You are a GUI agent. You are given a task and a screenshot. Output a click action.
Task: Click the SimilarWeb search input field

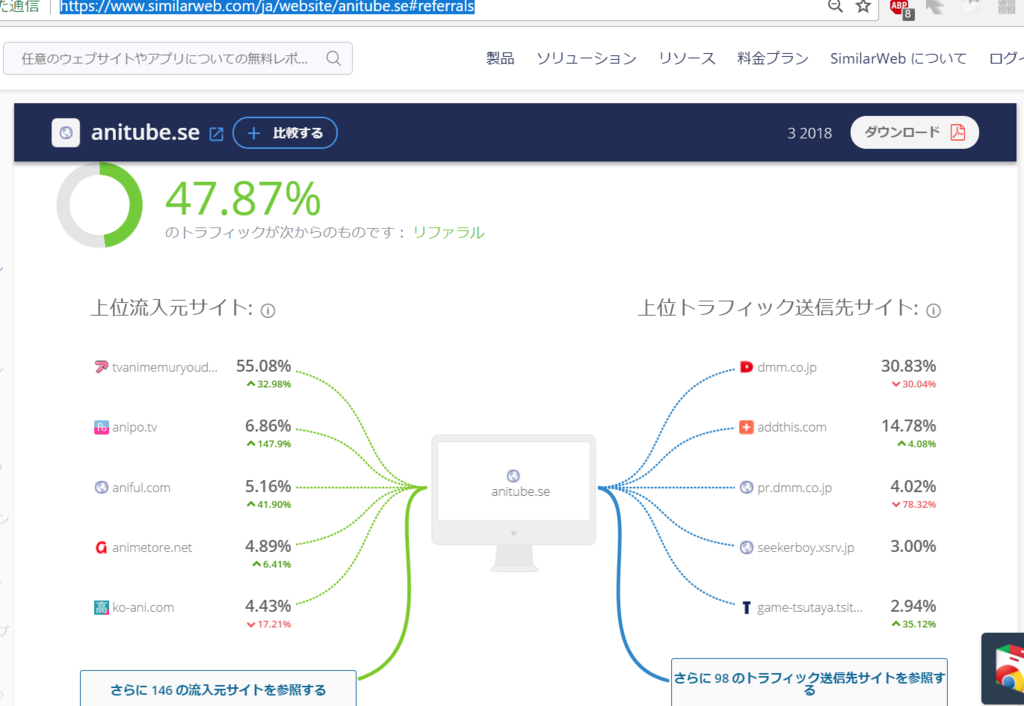point(178,58)
